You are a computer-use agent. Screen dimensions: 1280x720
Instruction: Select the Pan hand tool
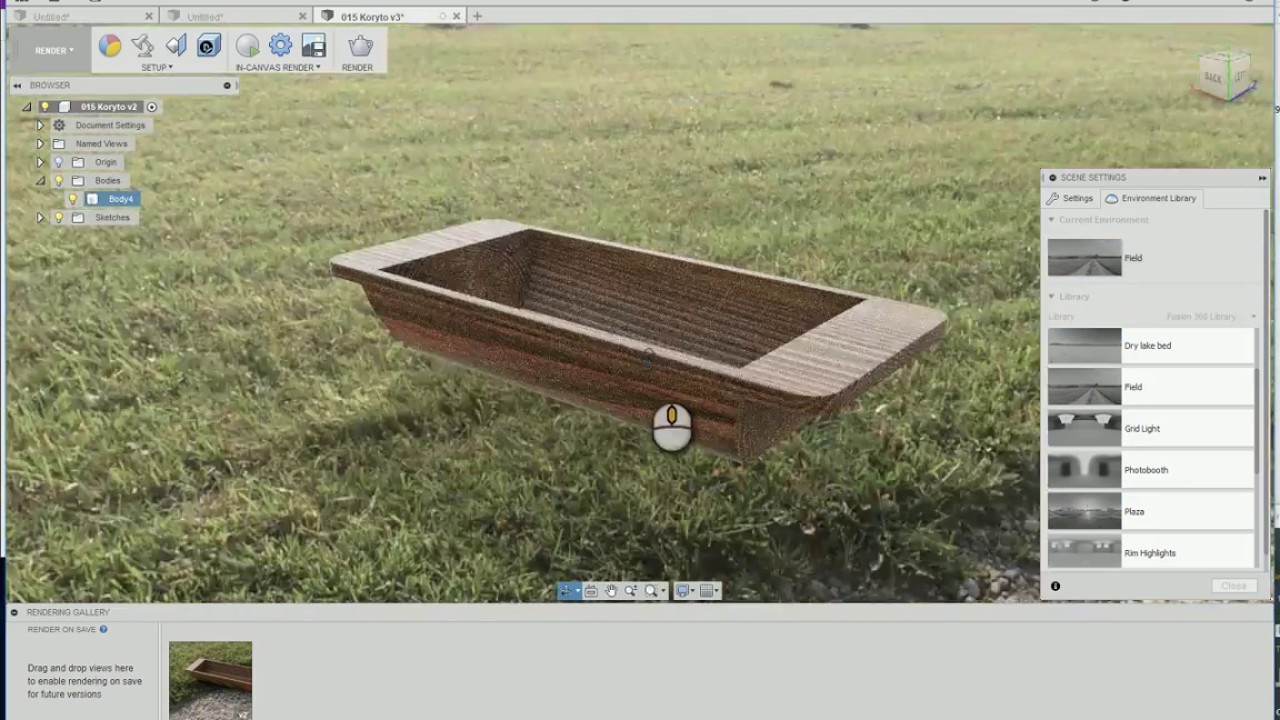[x=611, y=591]
